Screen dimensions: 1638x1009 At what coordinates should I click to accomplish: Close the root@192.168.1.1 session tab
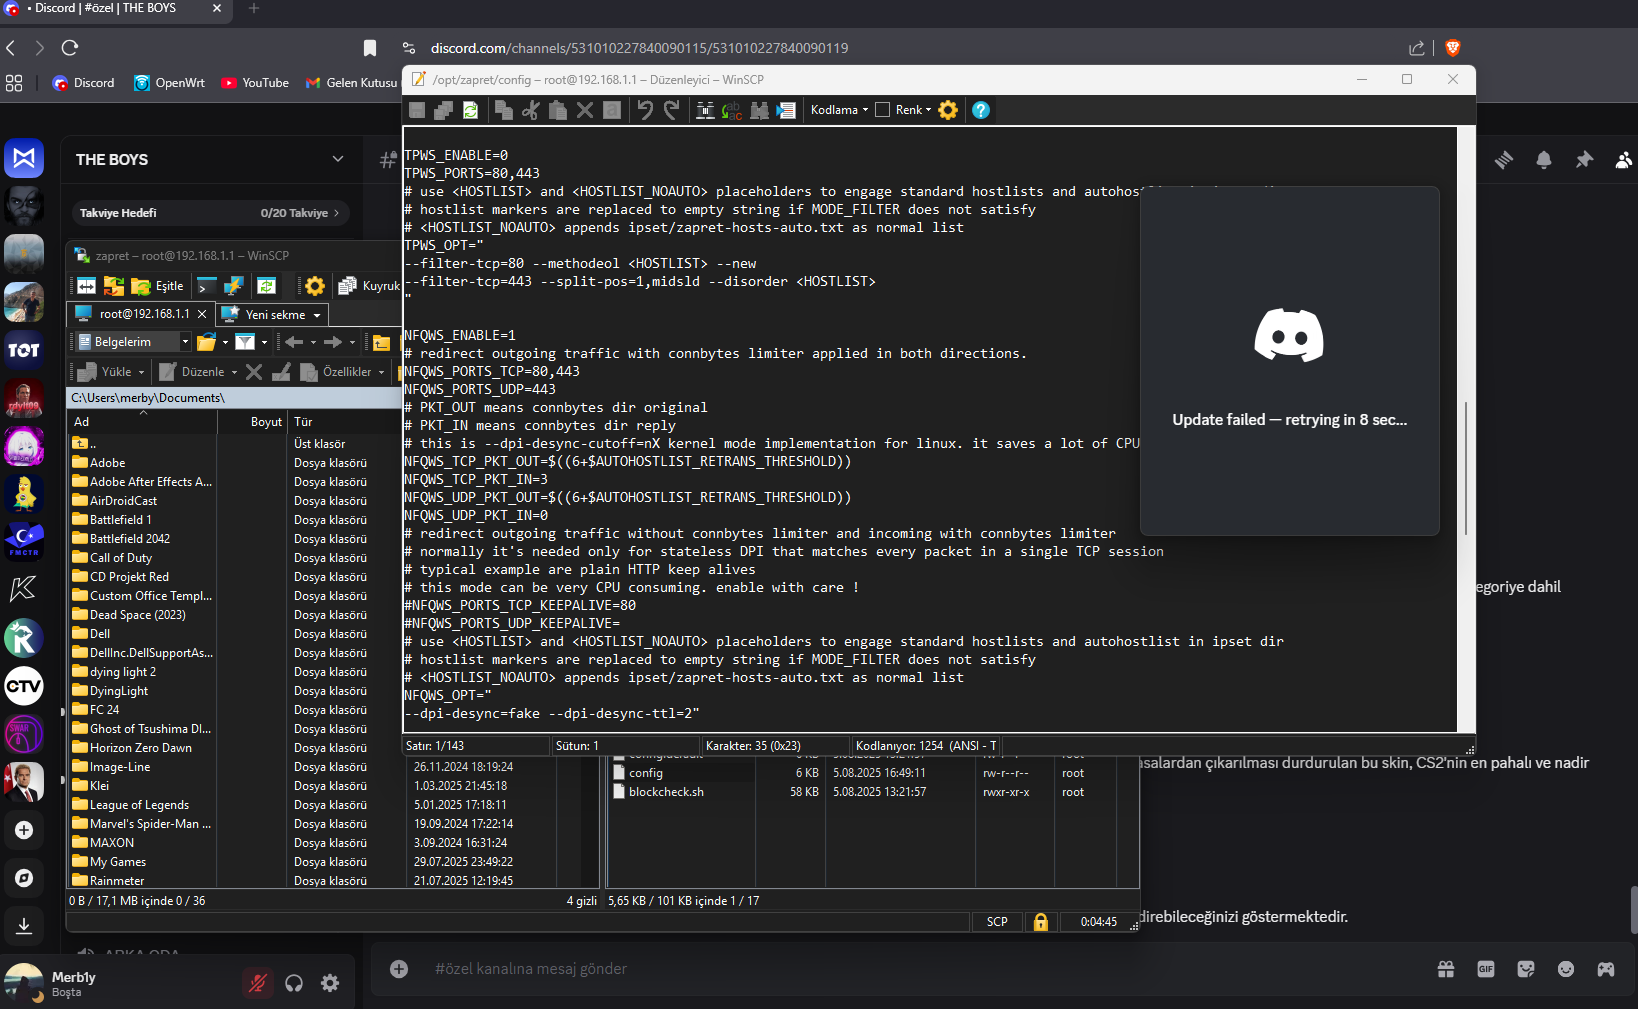point(202,314)
